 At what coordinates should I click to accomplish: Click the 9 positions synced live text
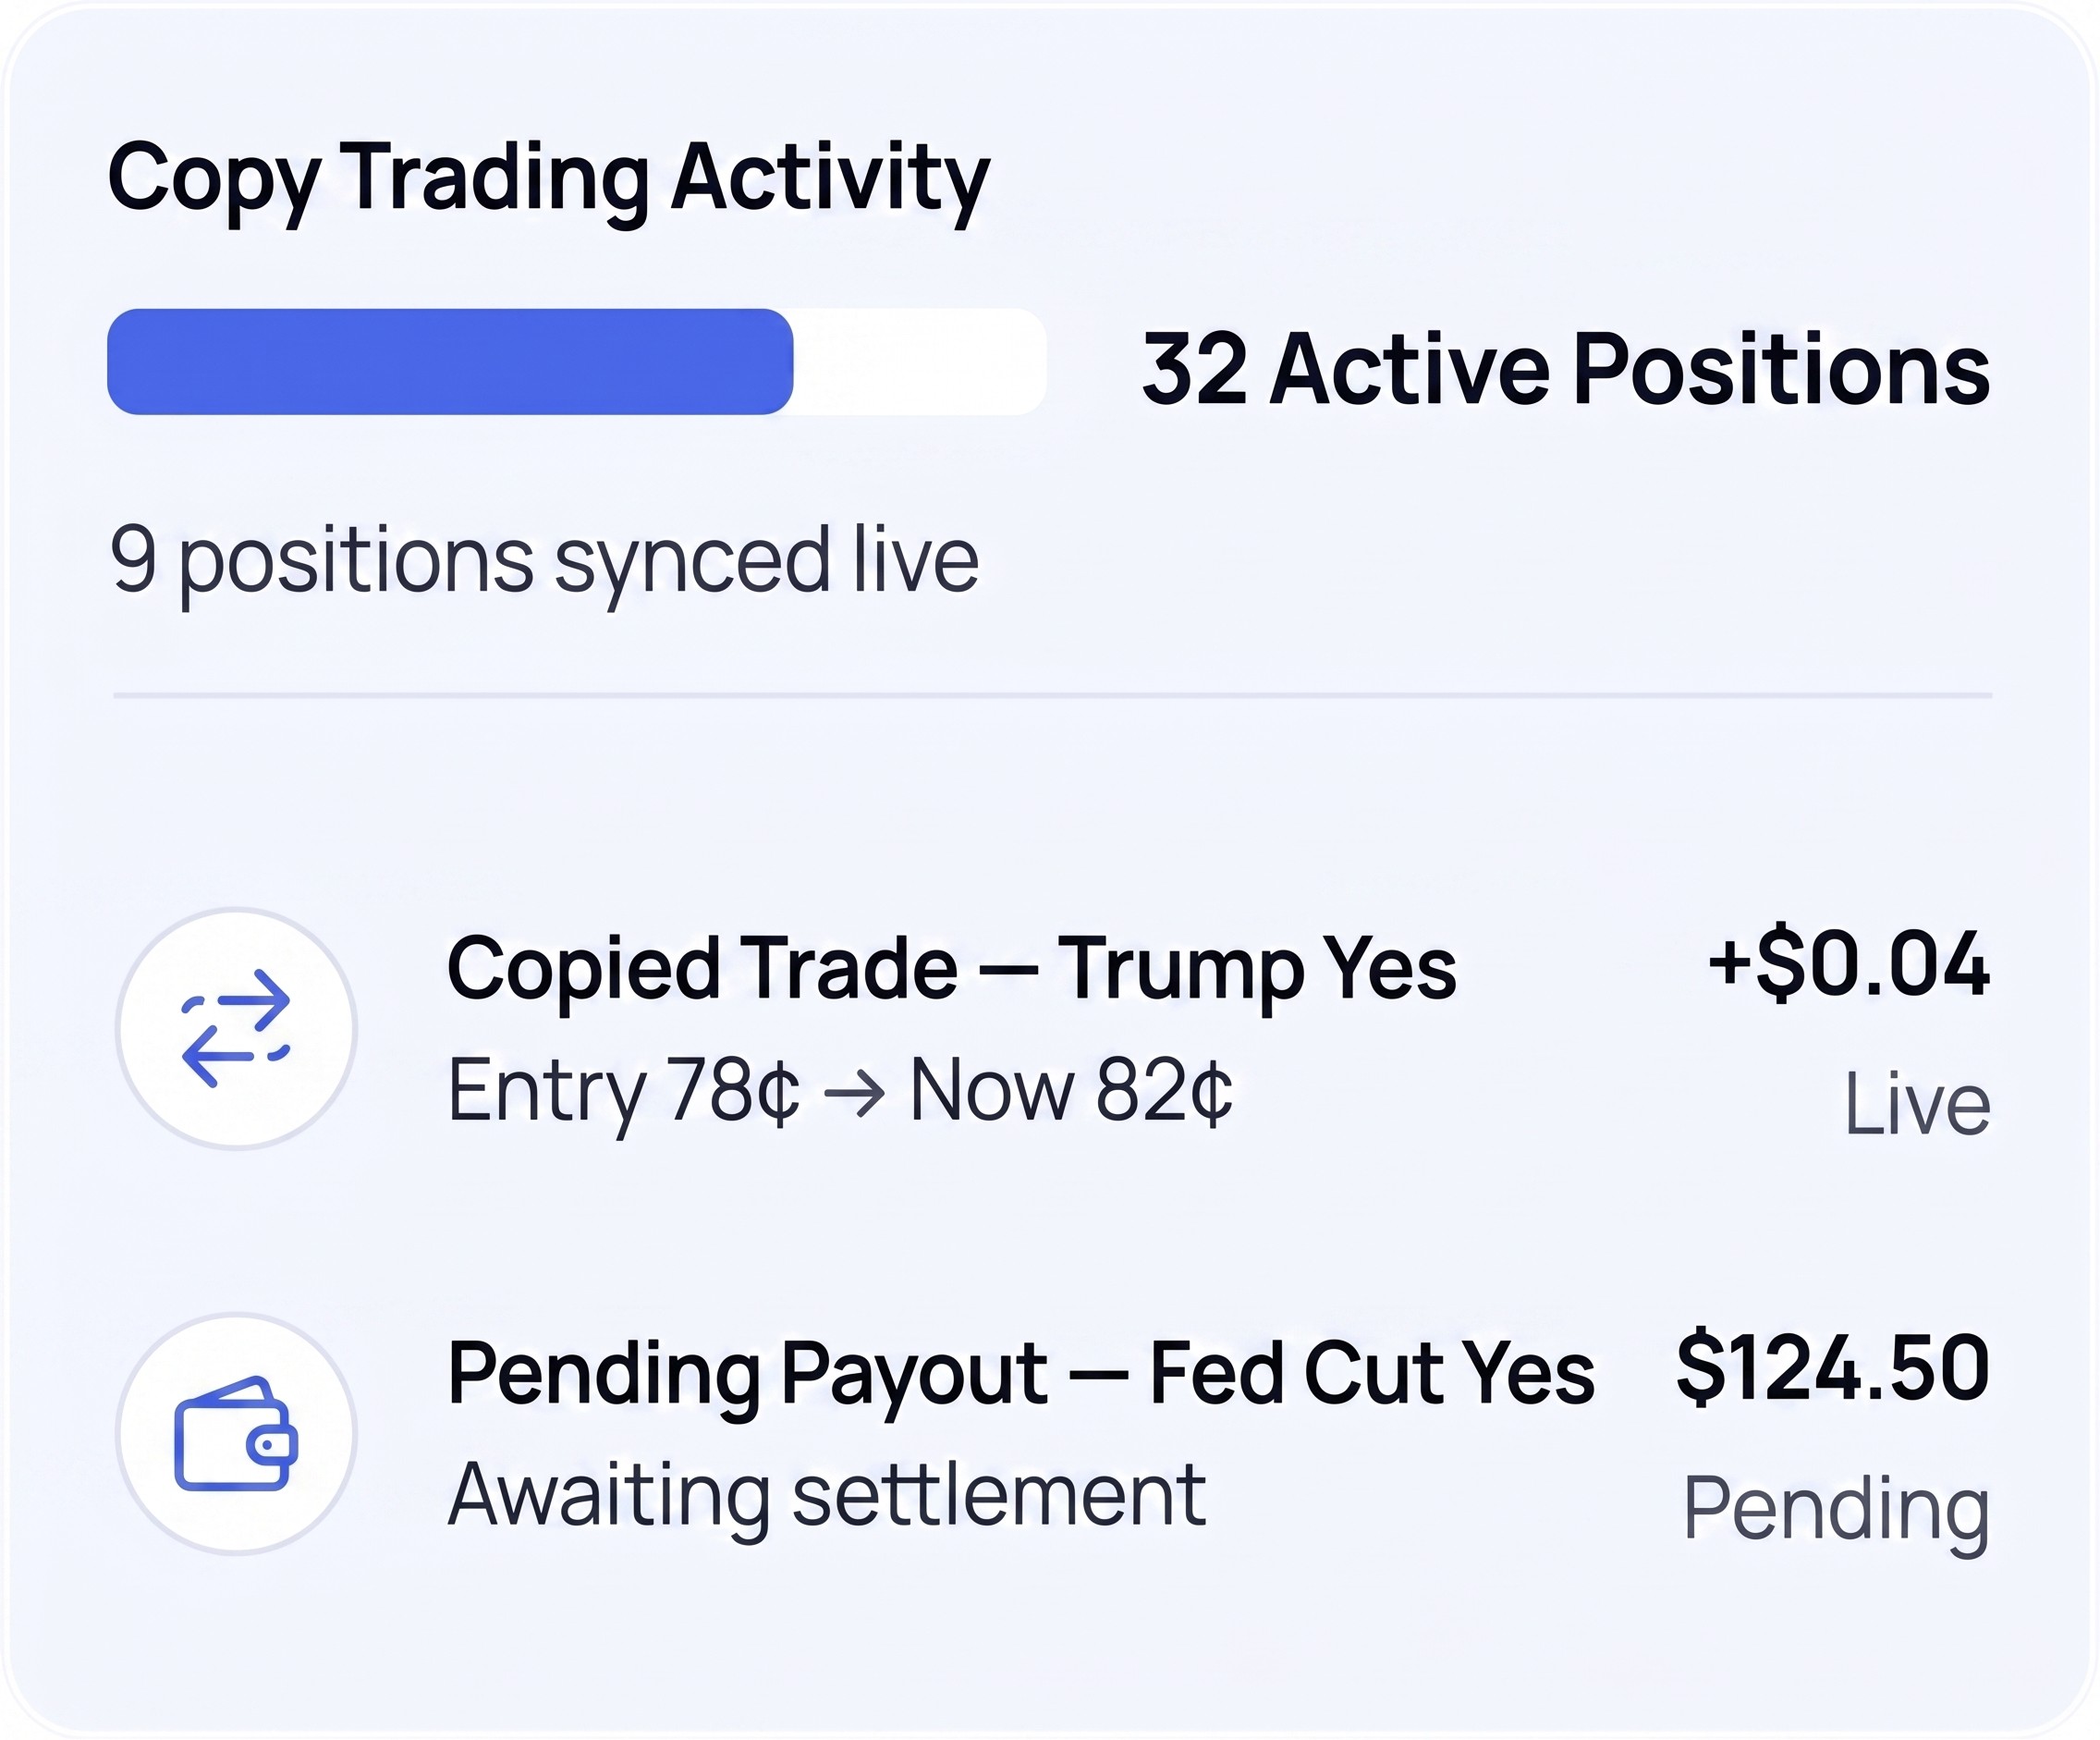pyautogui.click(x=544, y=562)
